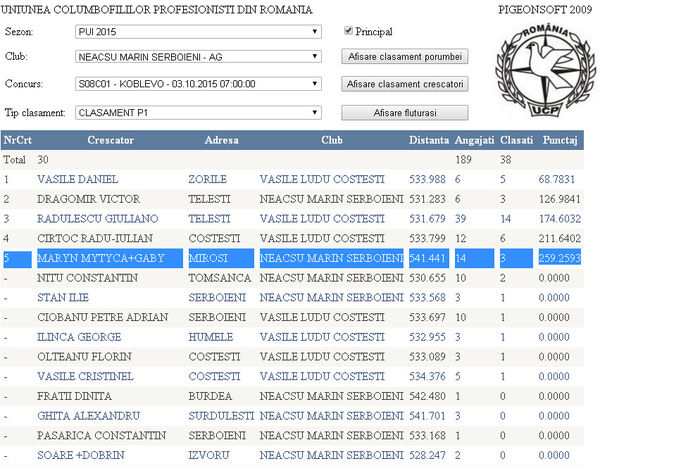Screen dimensions: 700x466
Task: Click VASILE CRISTINEL in the table
Action: pyautogui.click(x=85, y=376)
